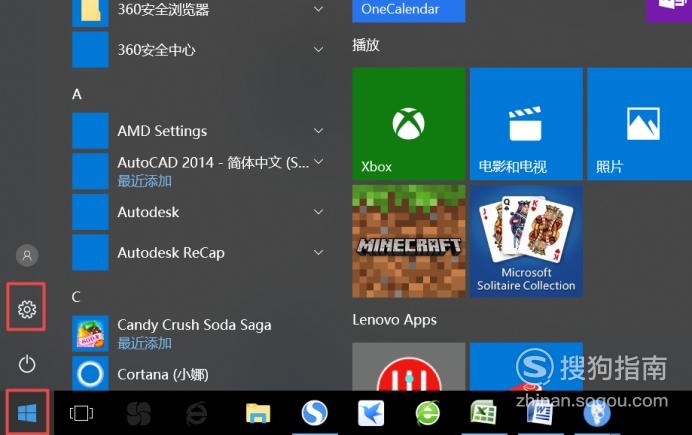Open the green 360 browser taskbar icon
The width and height of the screenshot is (692, 435).
427,413
